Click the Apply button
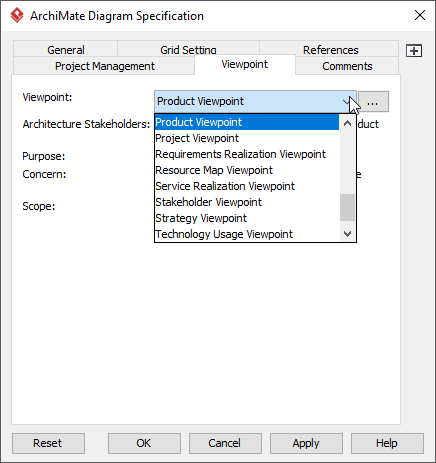436x463 pixels. point(306,443)
